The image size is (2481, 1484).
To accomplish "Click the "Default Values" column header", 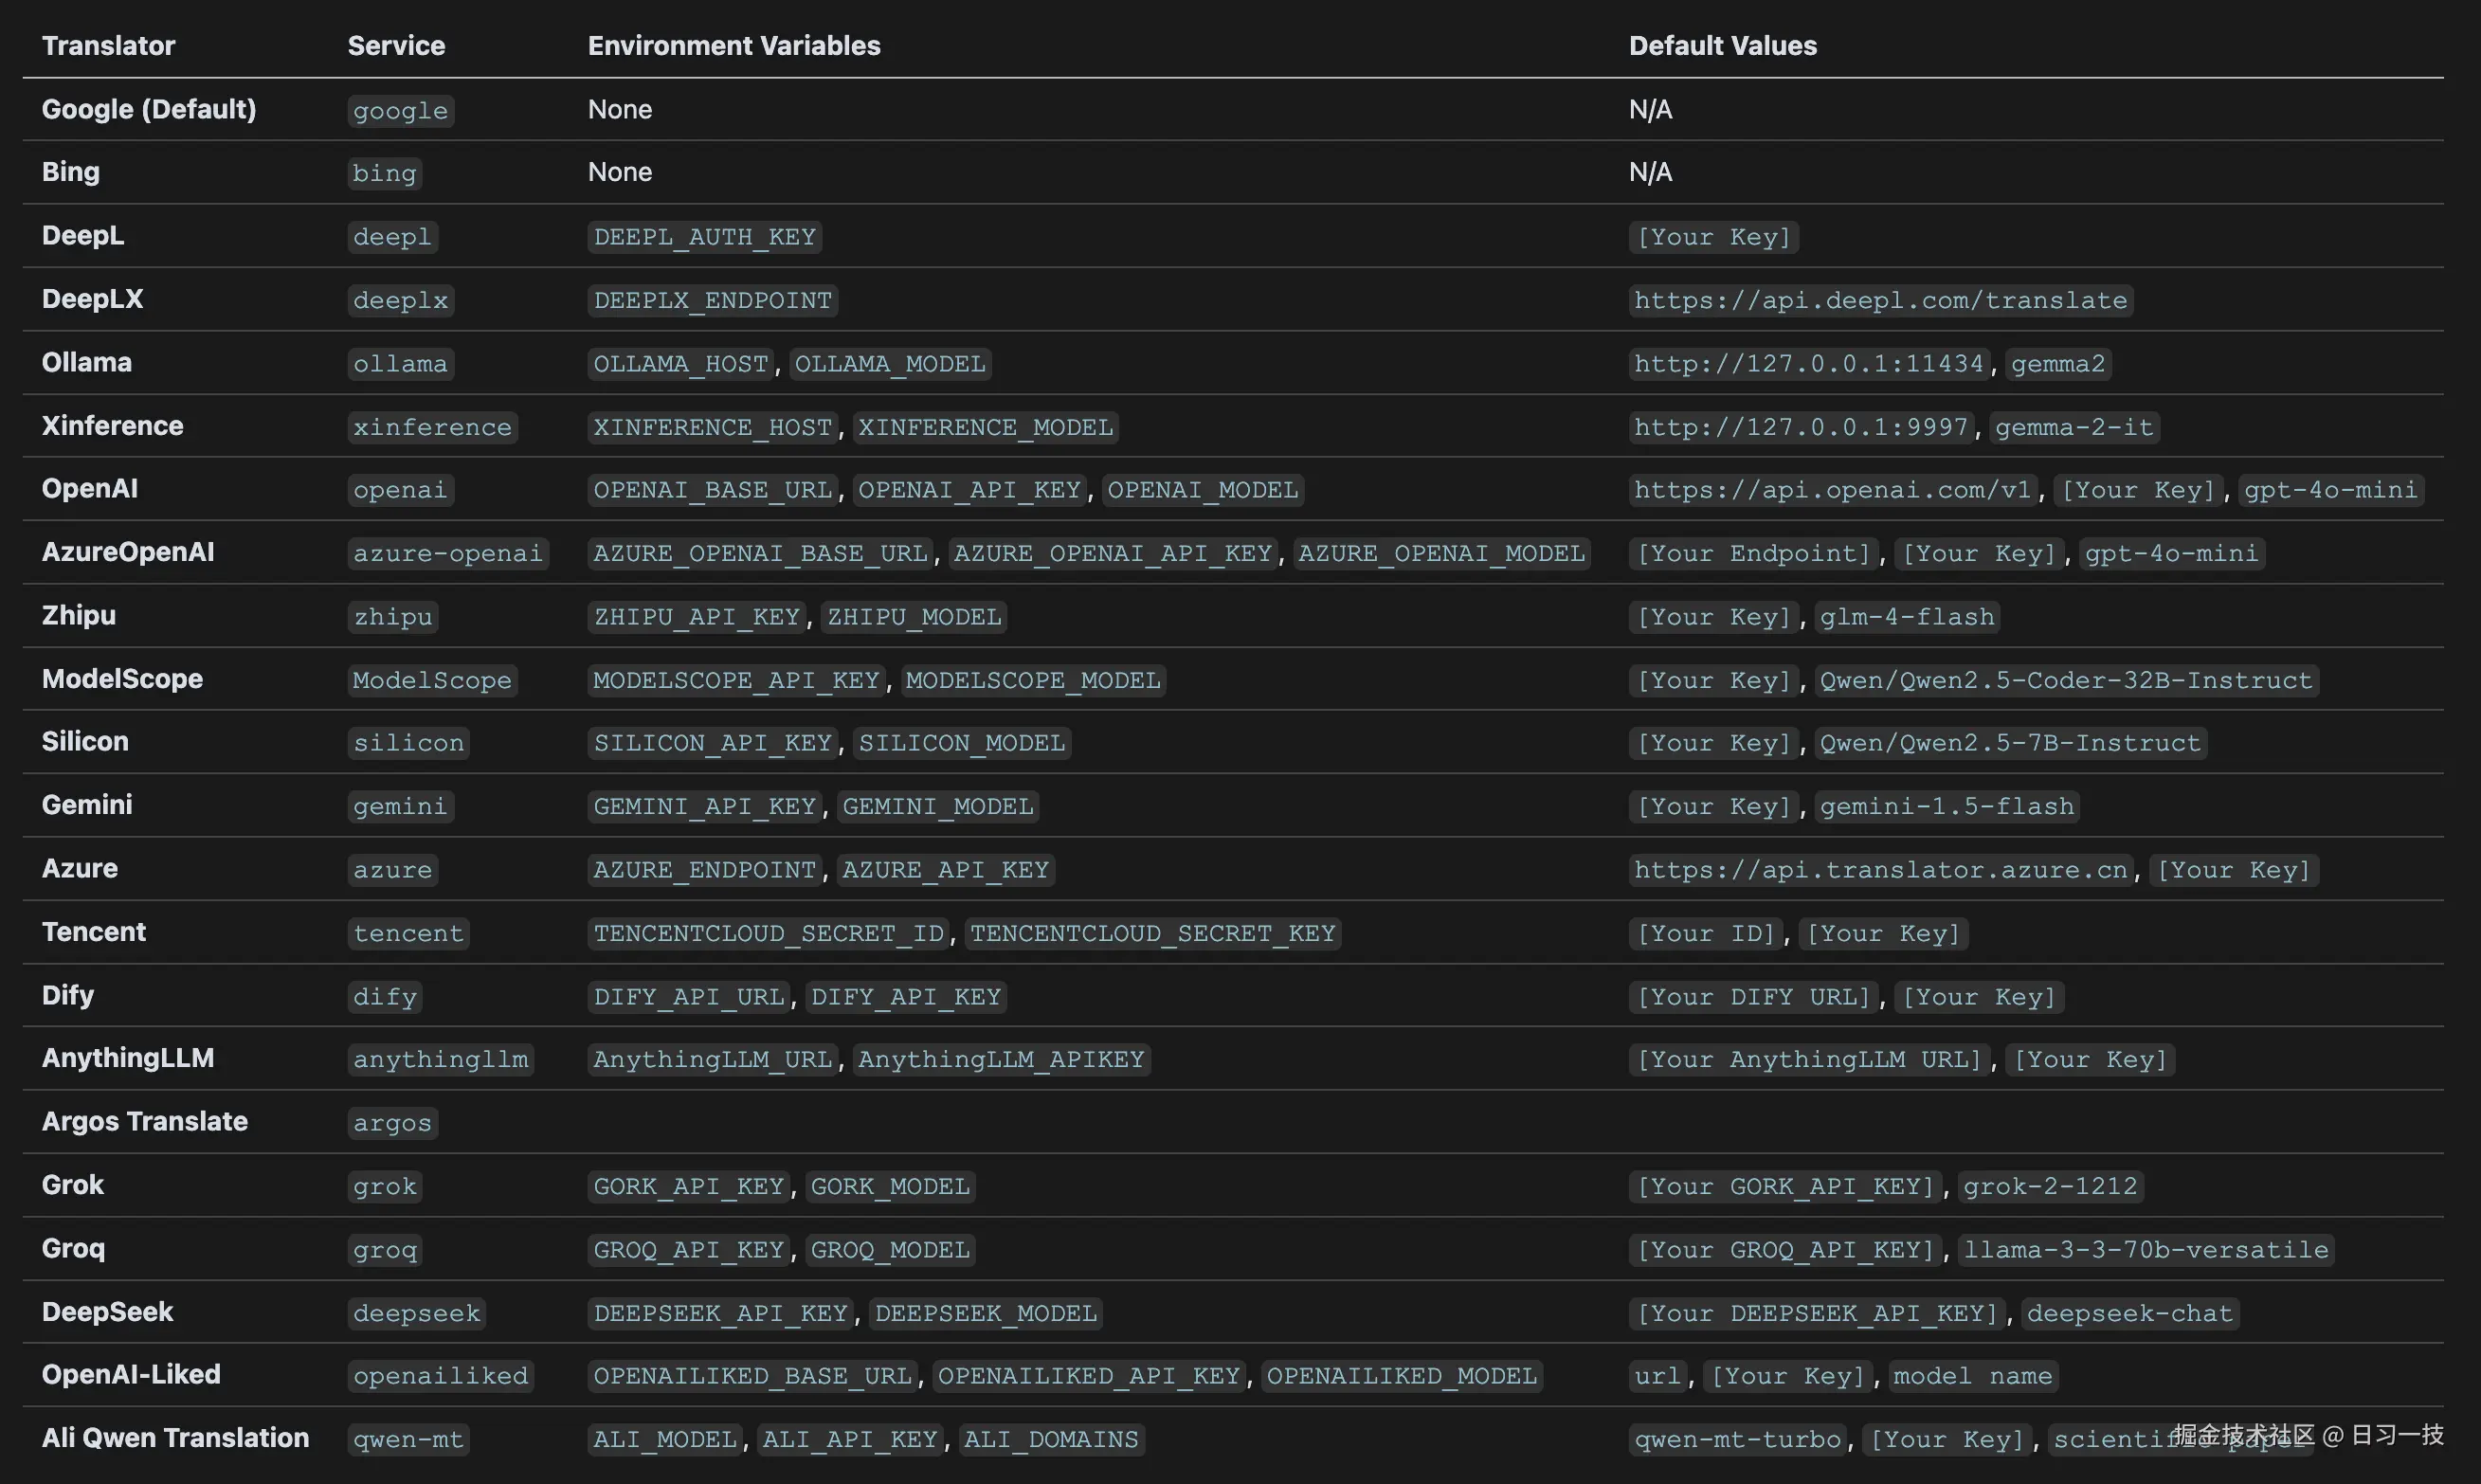I will click(x=1722, y=46).
